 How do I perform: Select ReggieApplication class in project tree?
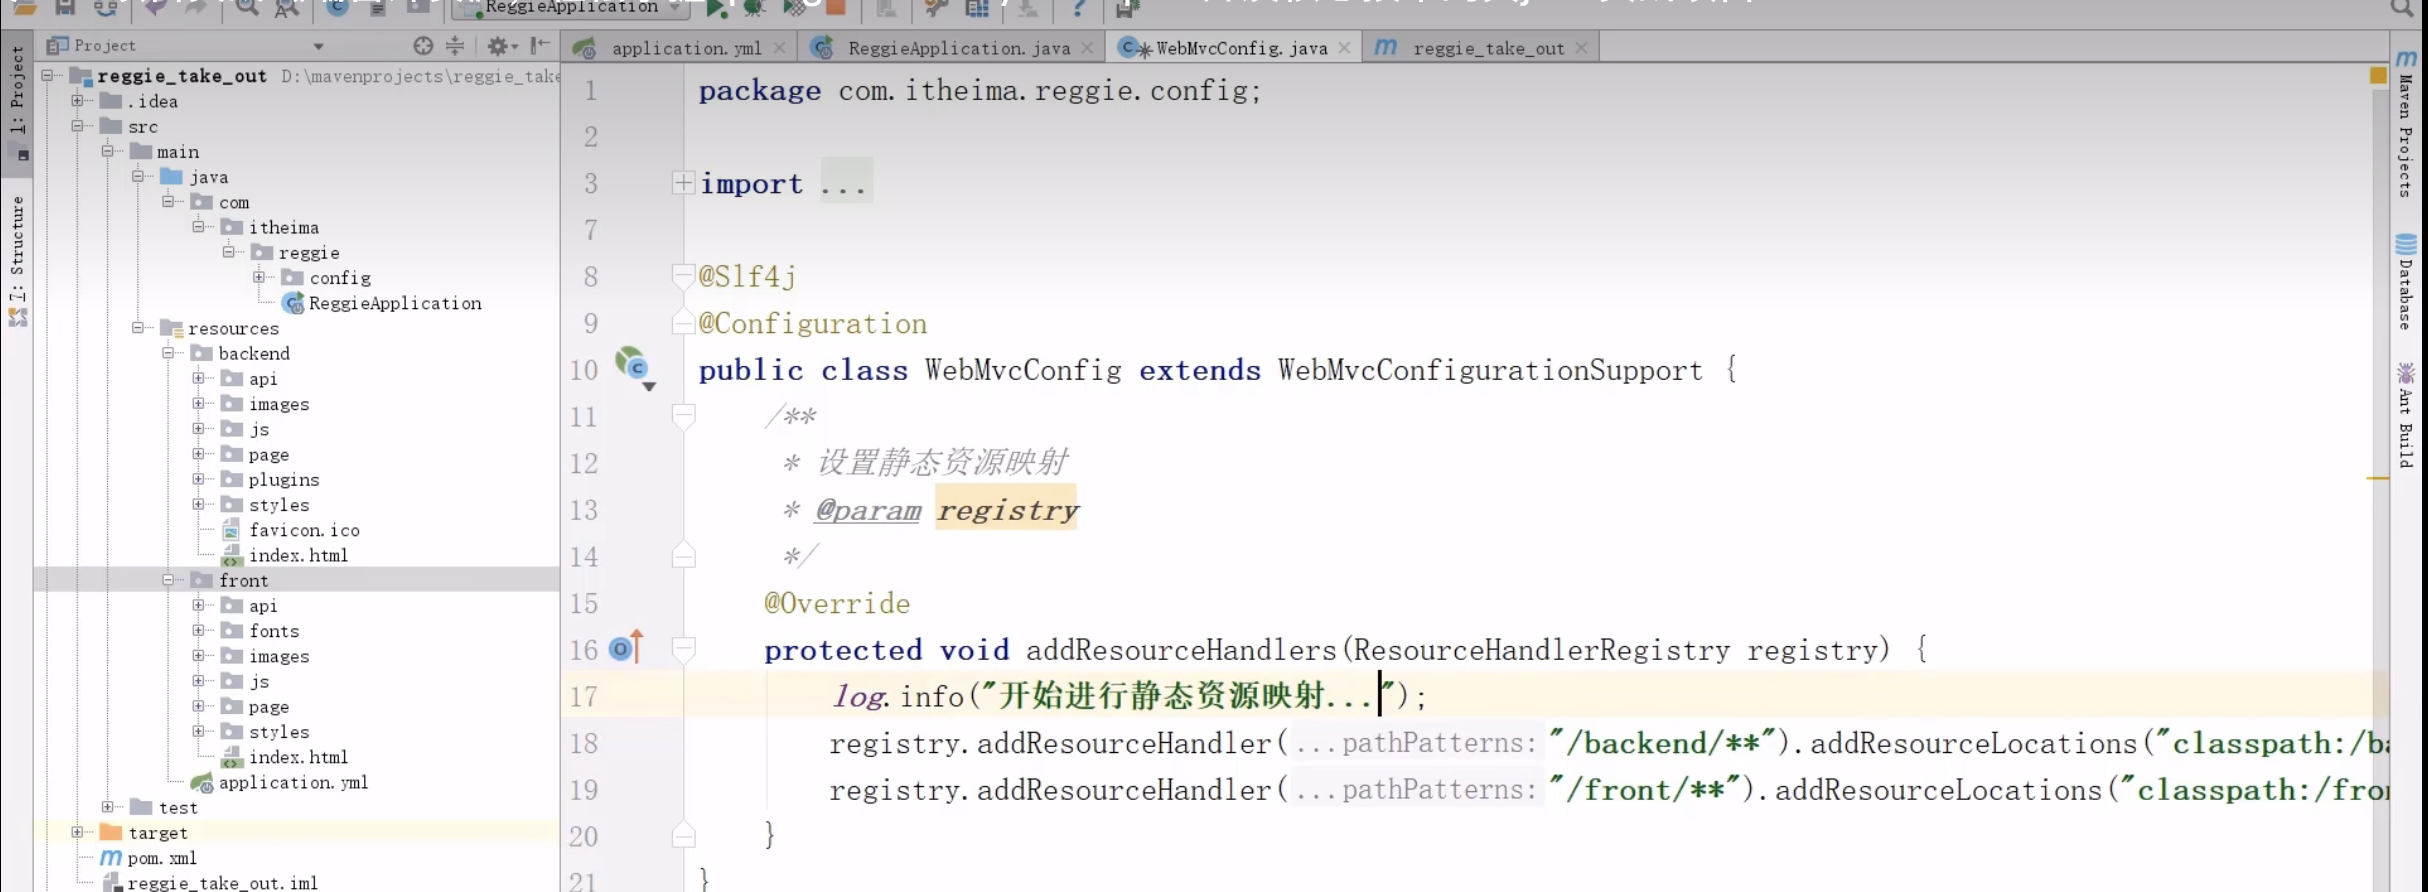click(x=394, y=303)
